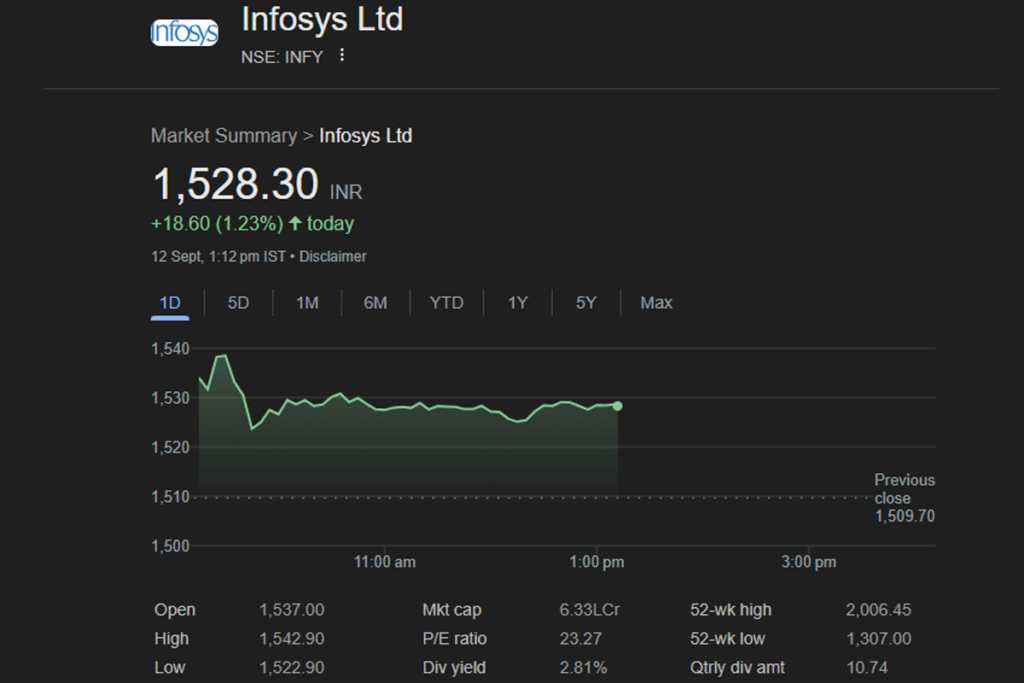Click the green up arrow near today

[x=295, y=223]
